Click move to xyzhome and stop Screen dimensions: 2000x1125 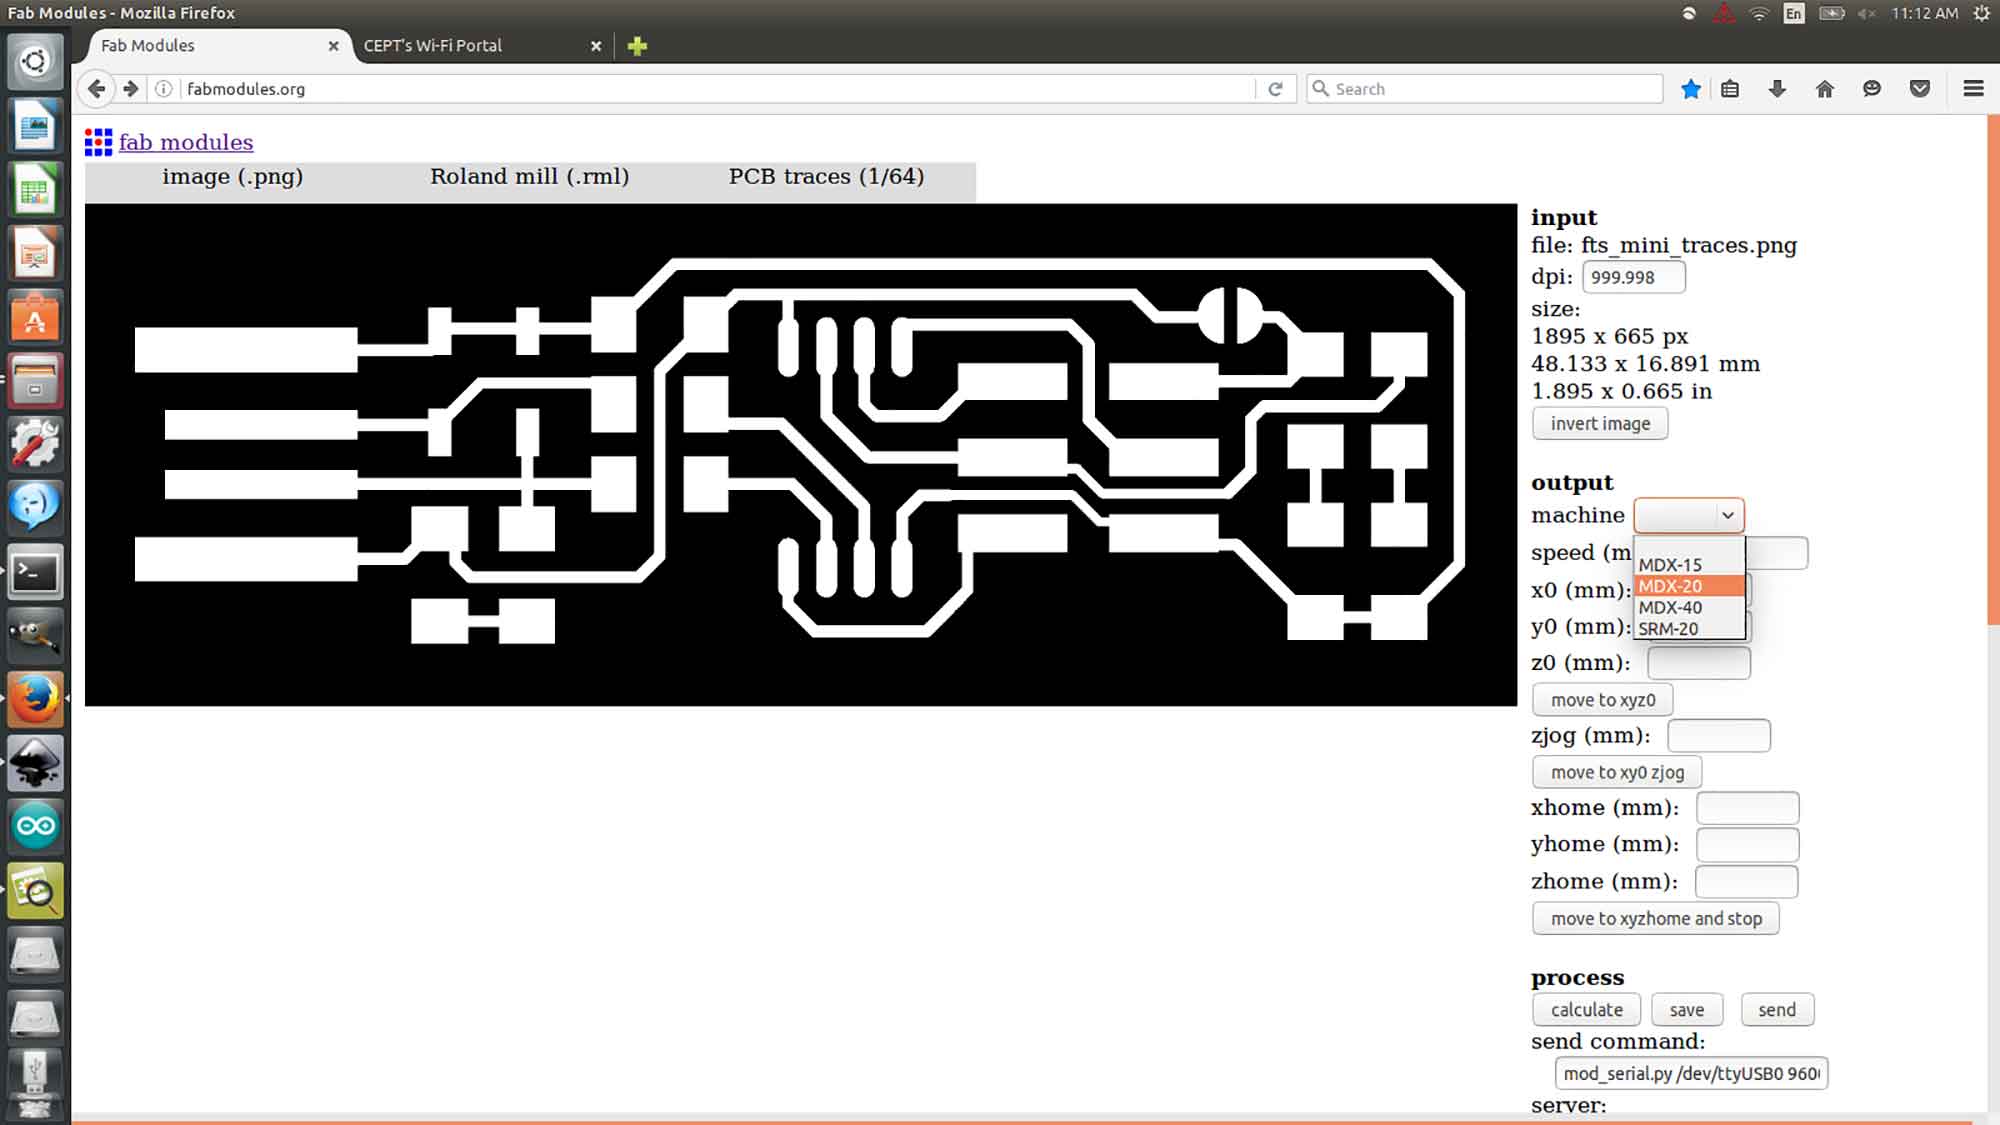(1656, 919)
